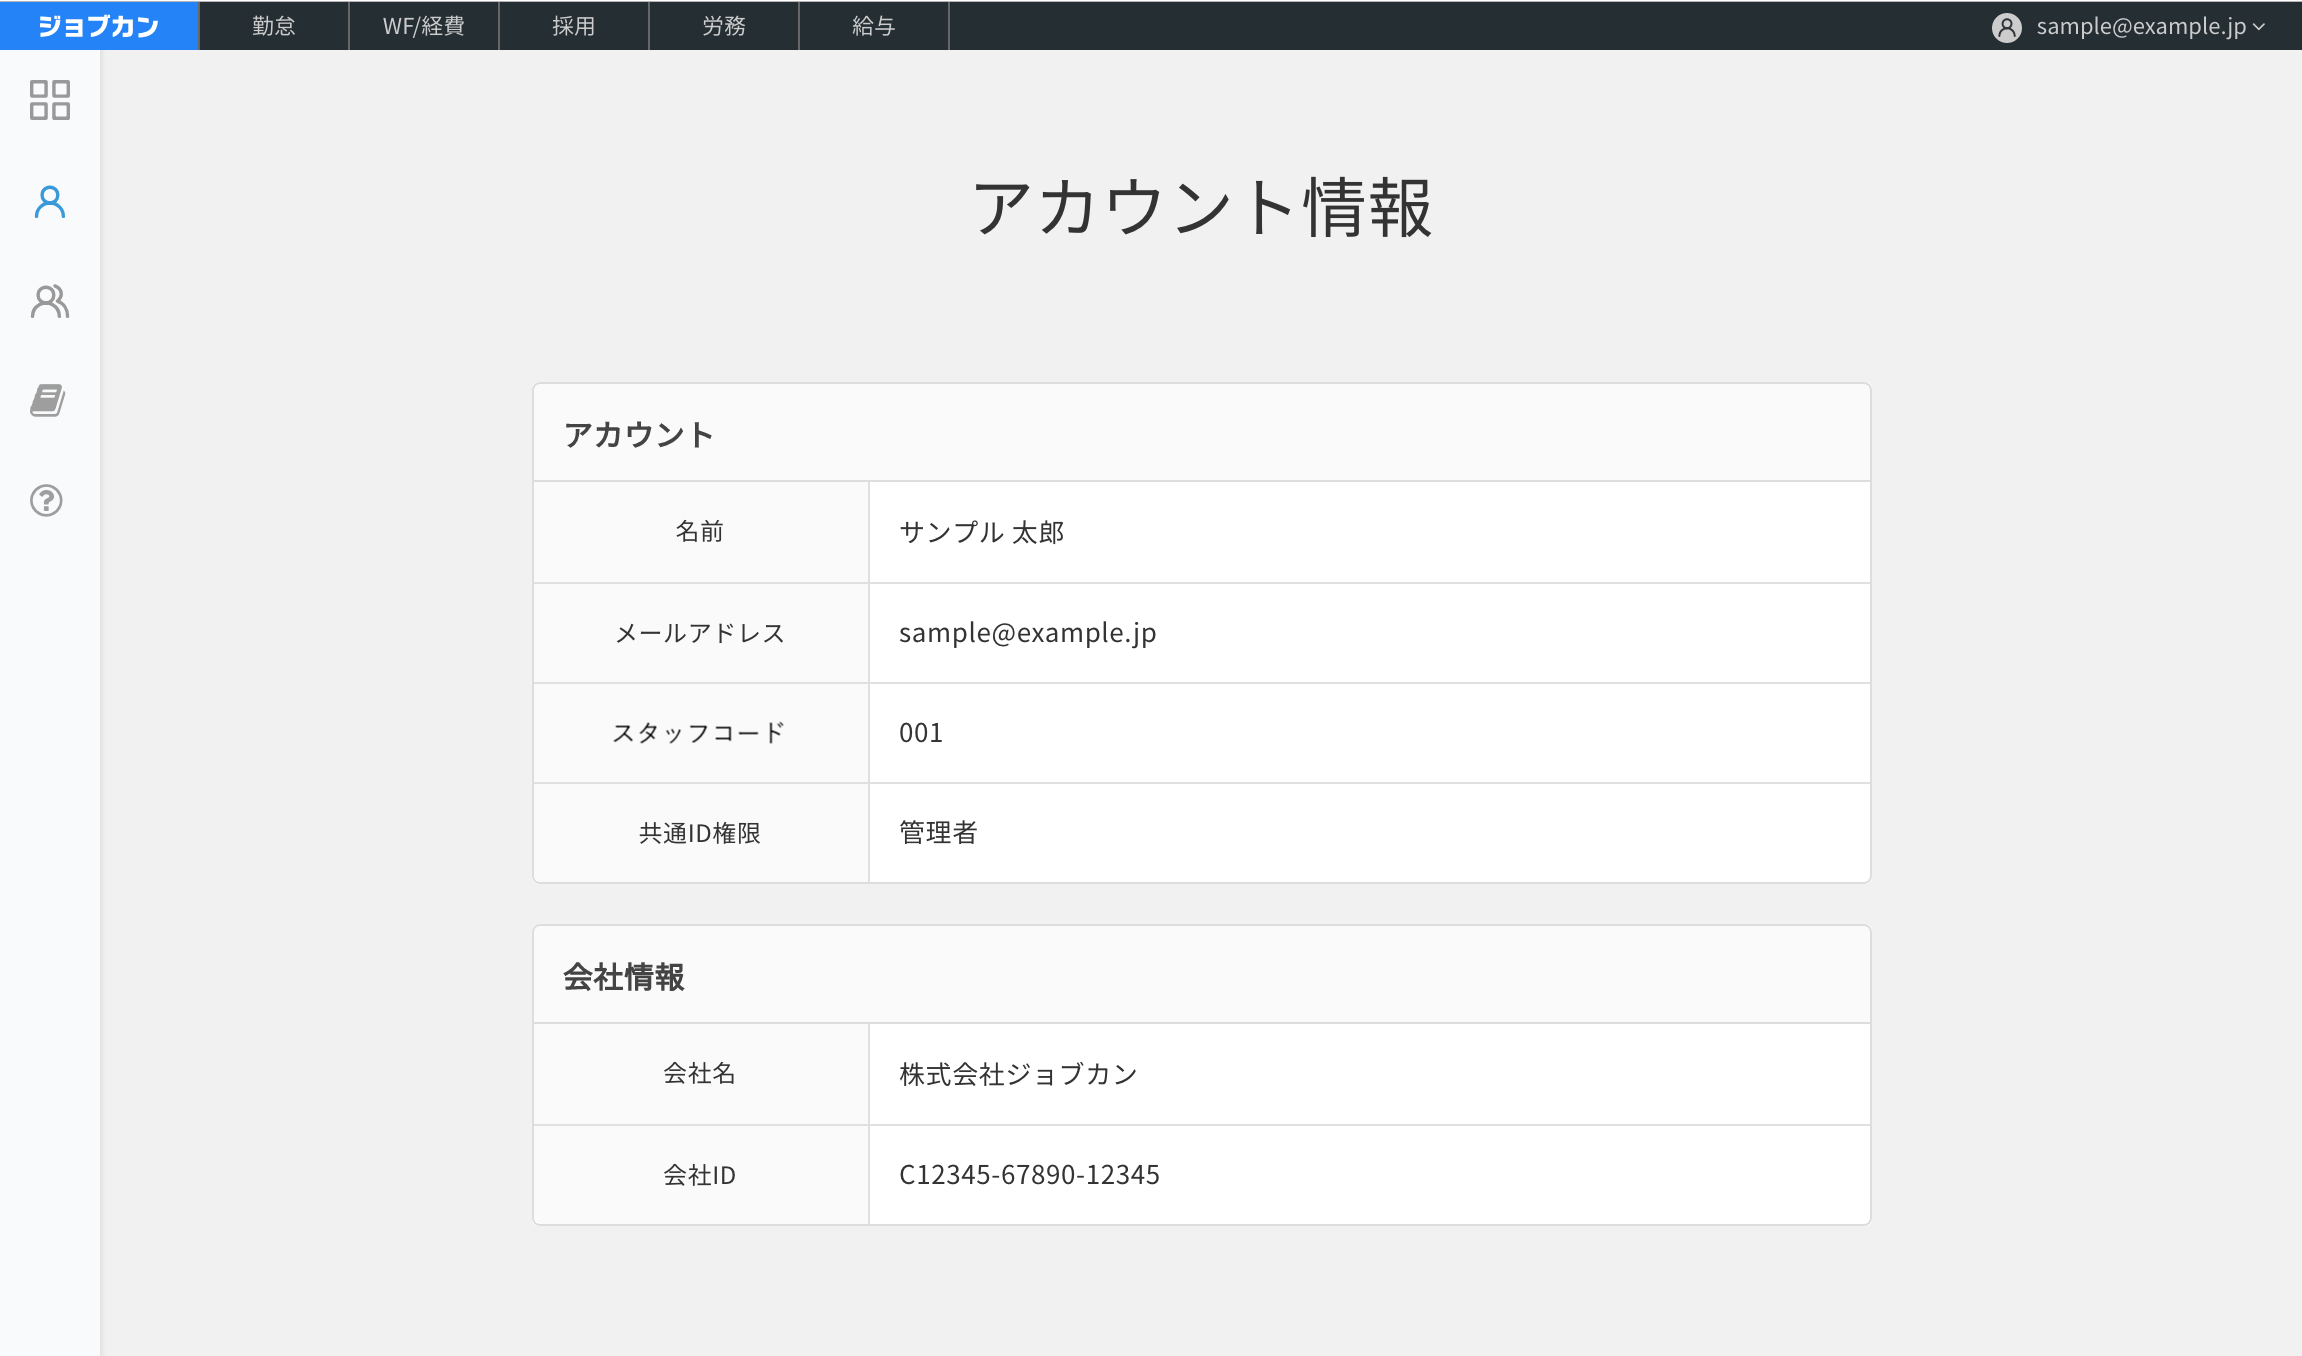
Task: Click the user avatar icon in header
Action: tap(2006, 27)
